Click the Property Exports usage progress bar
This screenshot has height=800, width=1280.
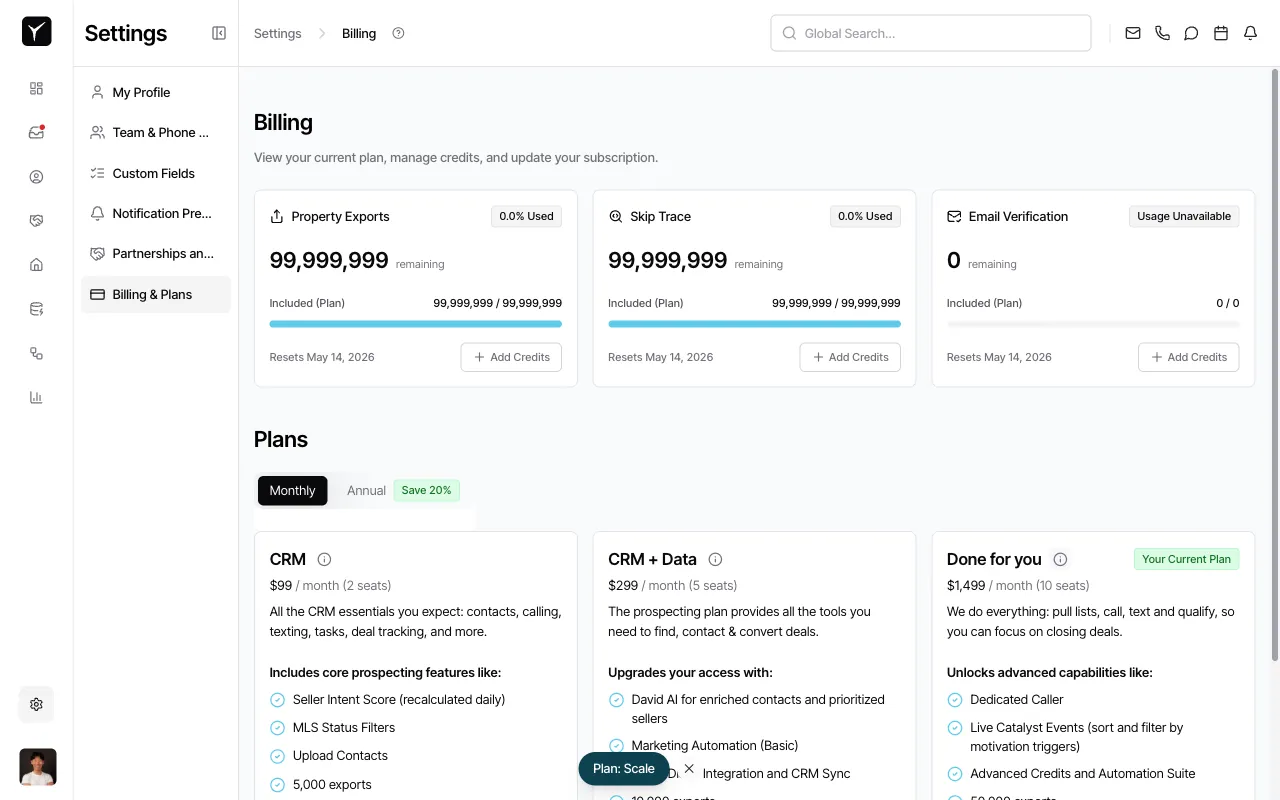coord(415,323)
